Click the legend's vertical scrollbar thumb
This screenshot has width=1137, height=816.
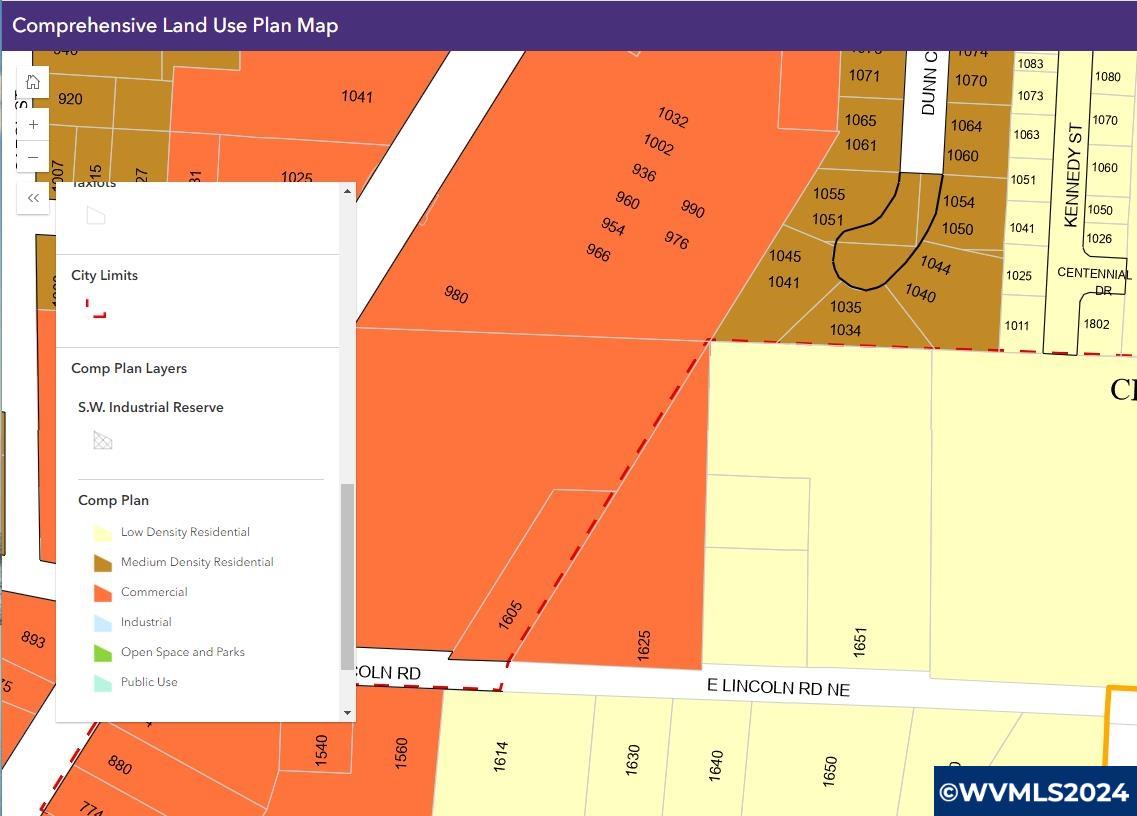348,575
